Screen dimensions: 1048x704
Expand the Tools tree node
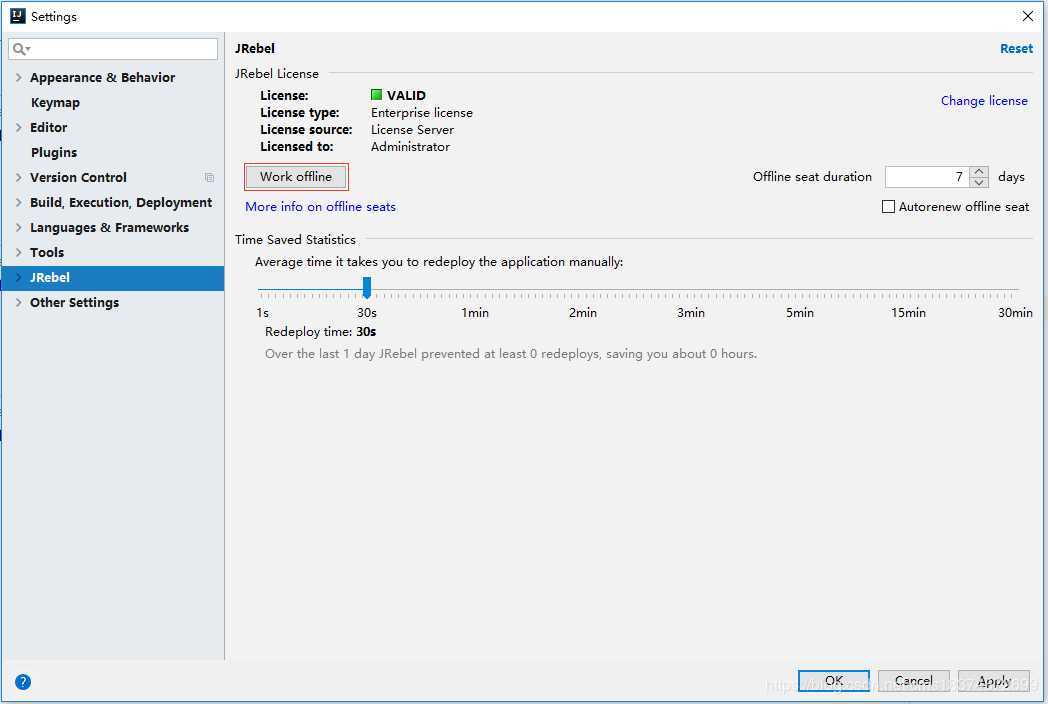click(19, 252)
